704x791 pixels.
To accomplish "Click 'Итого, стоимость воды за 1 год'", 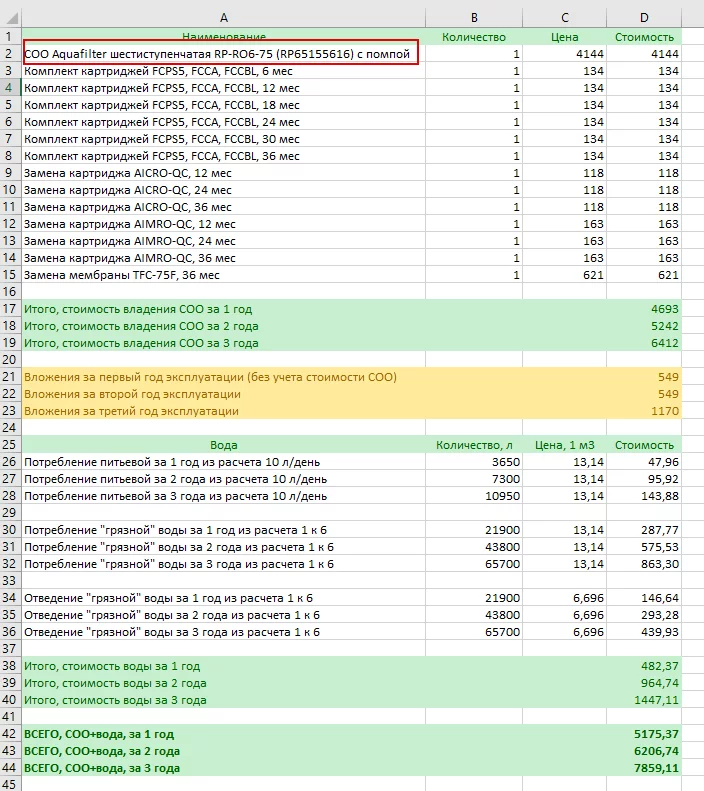I will (x=223, y=666).
